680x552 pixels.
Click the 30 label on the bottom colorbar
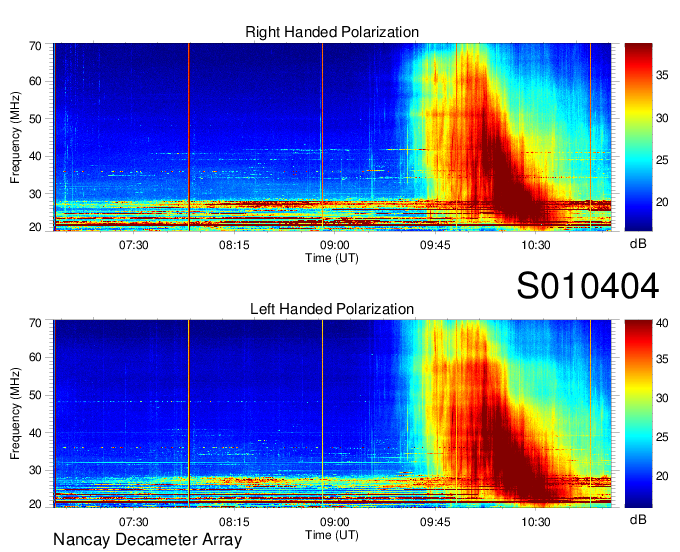[662, 398]
